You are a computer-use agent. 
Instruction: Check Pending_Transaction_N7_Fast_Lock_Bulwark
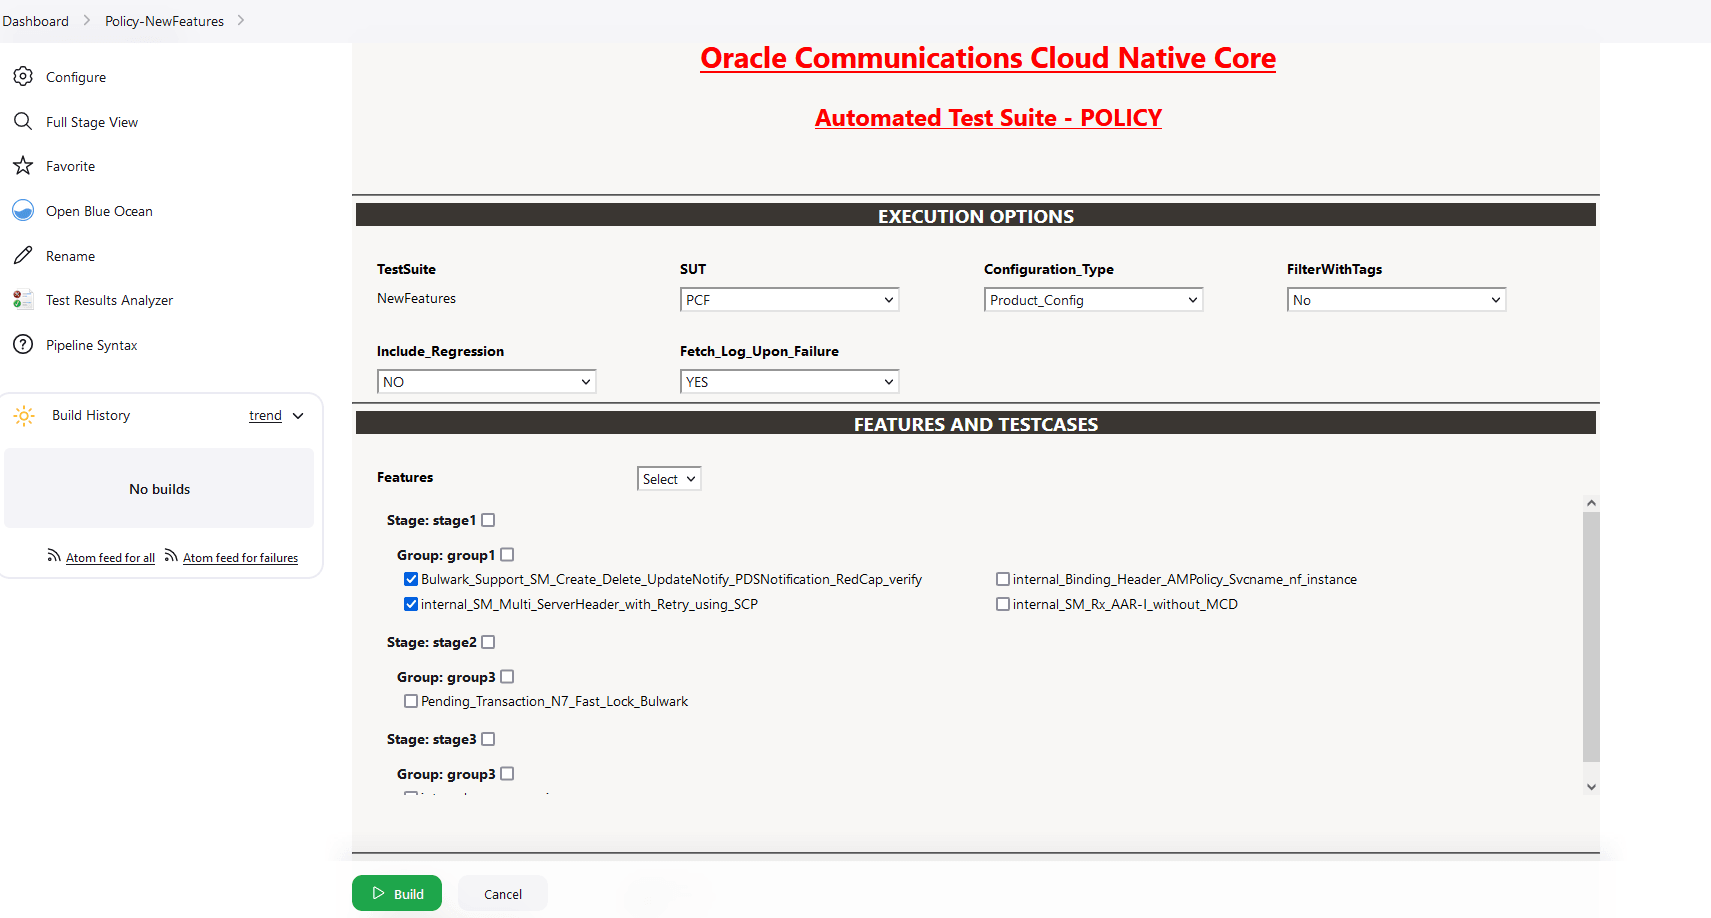pyautogui.click(x=411, y=701)
